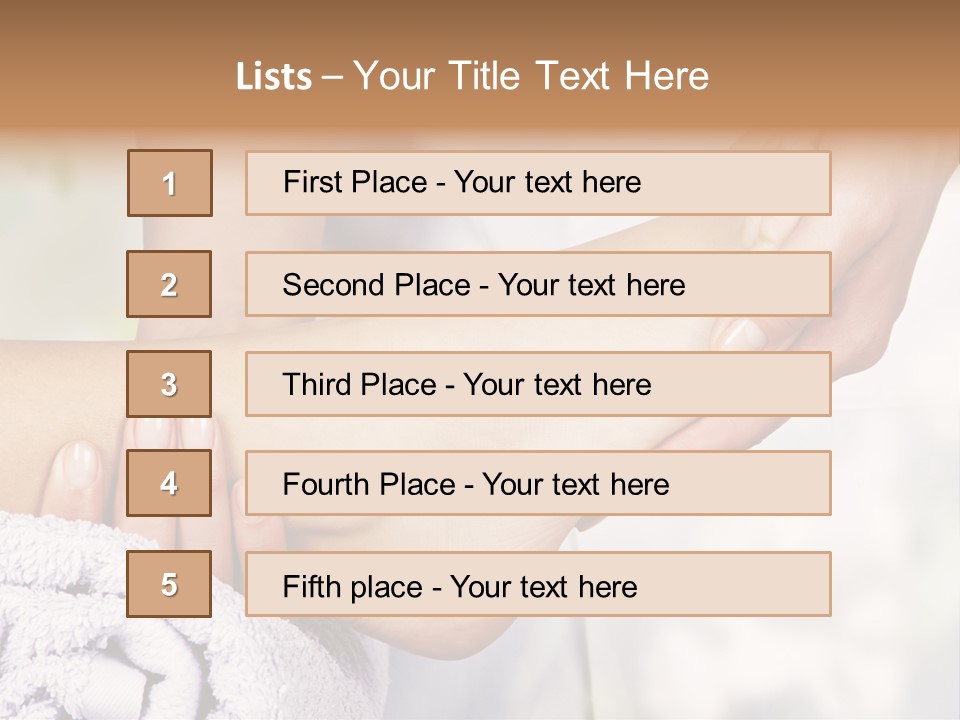The width and height of the screenshot is (960, 720).
Task: Select the number 2 box
Action: (169, 284)
